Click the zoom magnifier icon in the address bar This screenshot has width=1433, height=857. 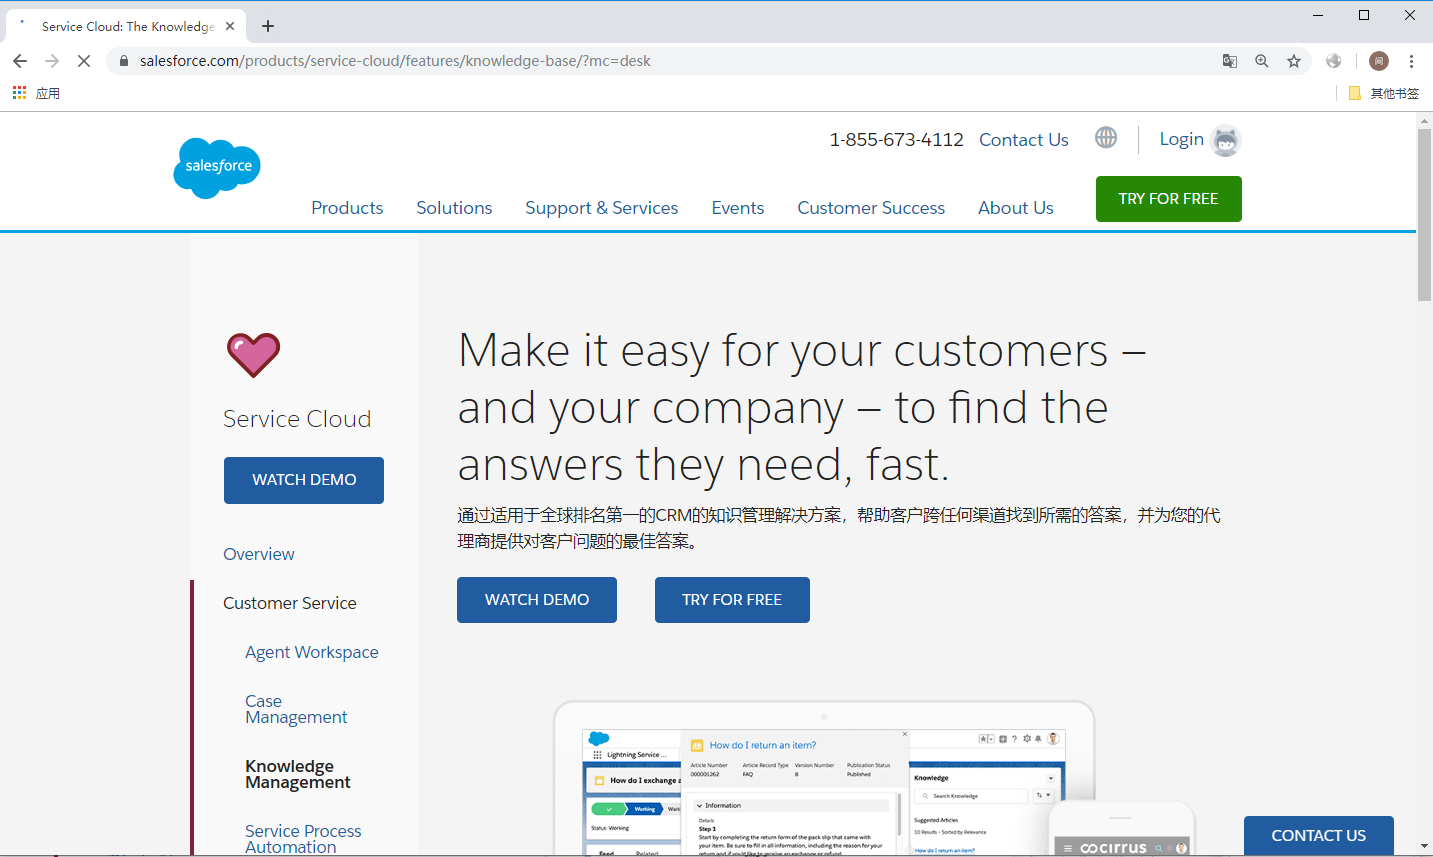click(1261, 61)
